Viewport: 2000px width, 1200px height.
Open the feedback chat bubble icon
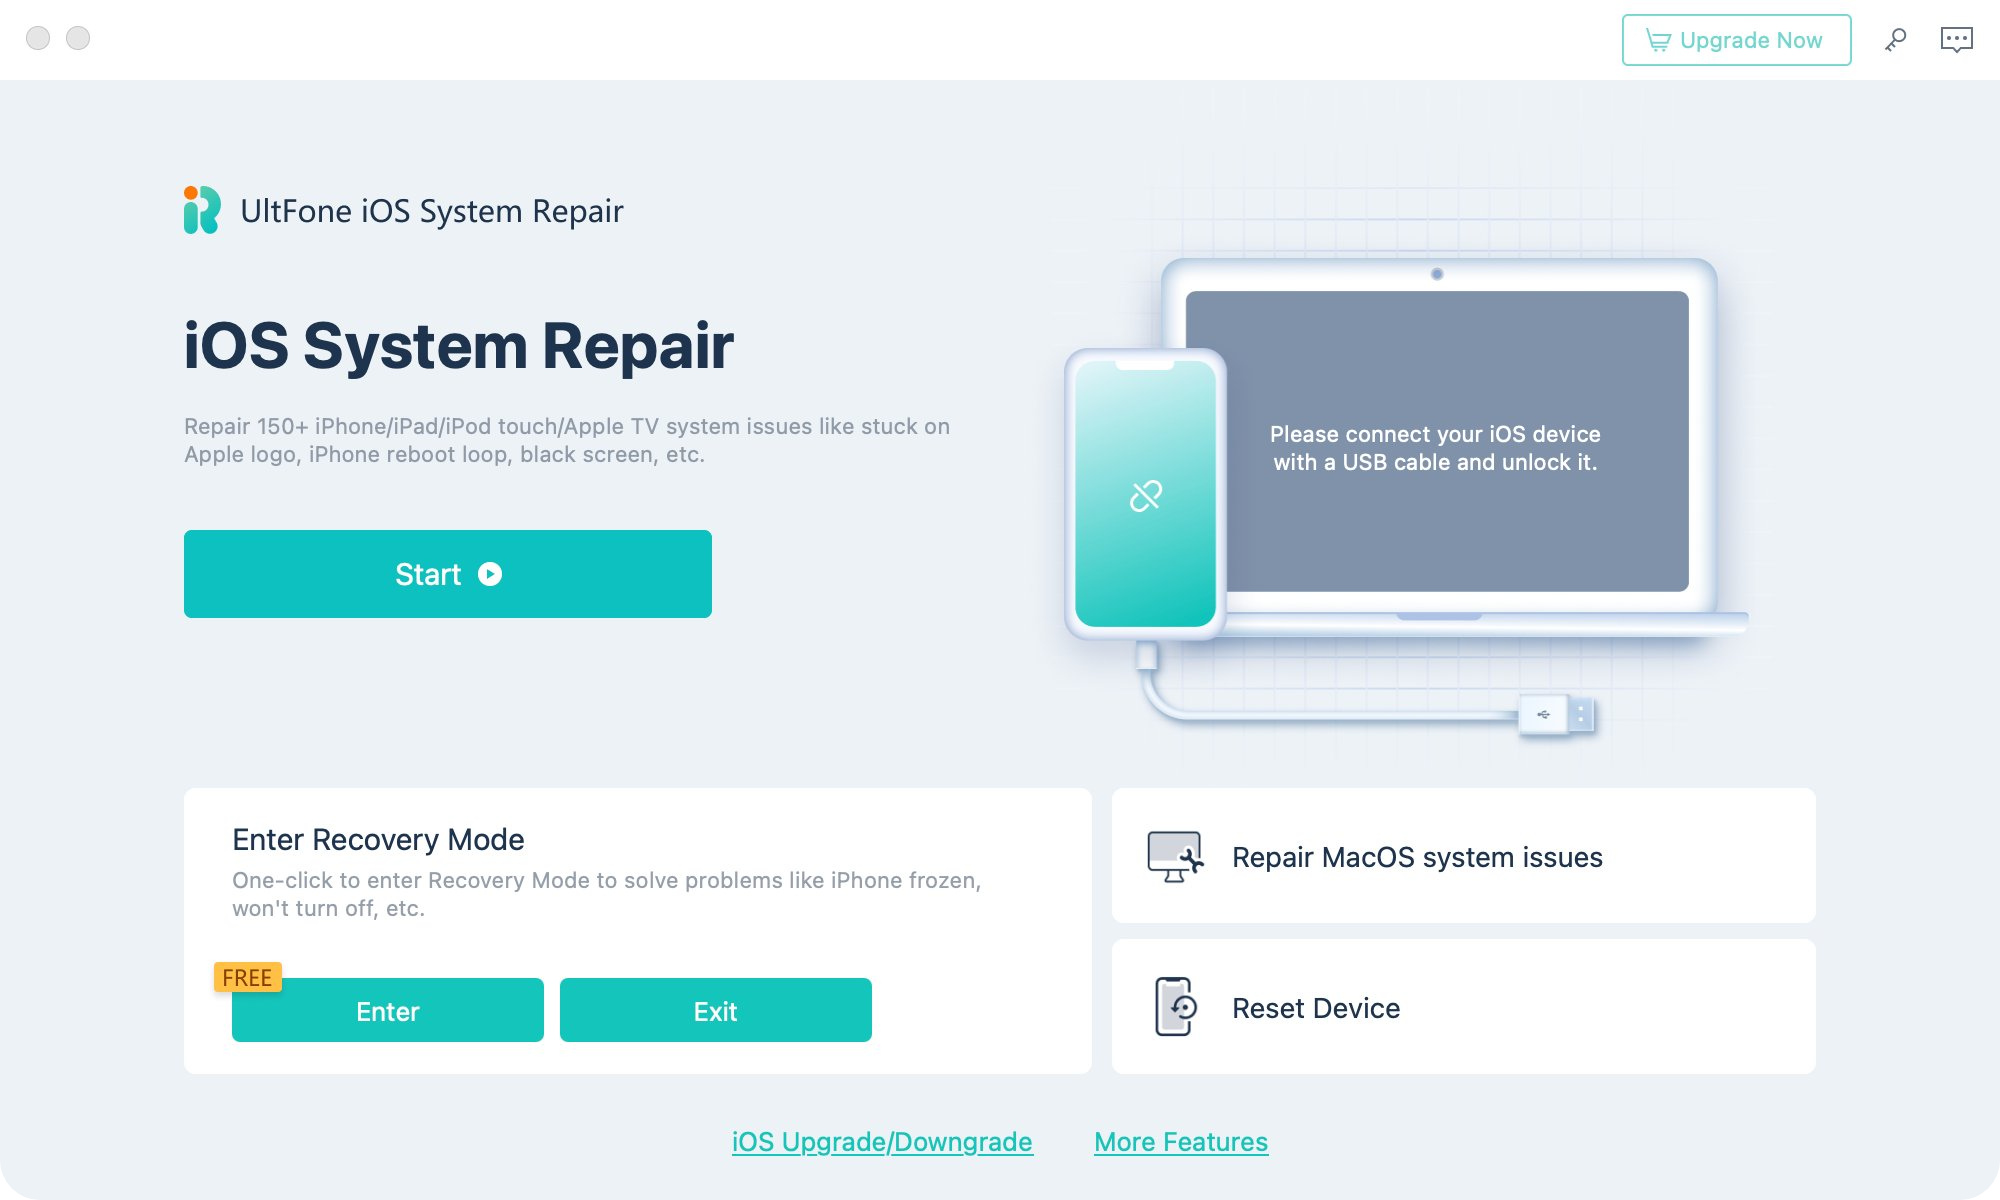tap(1956, 40)
